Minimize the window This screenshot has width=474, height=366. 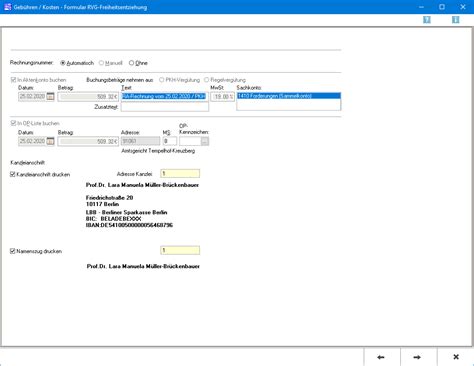click(421, 7)
